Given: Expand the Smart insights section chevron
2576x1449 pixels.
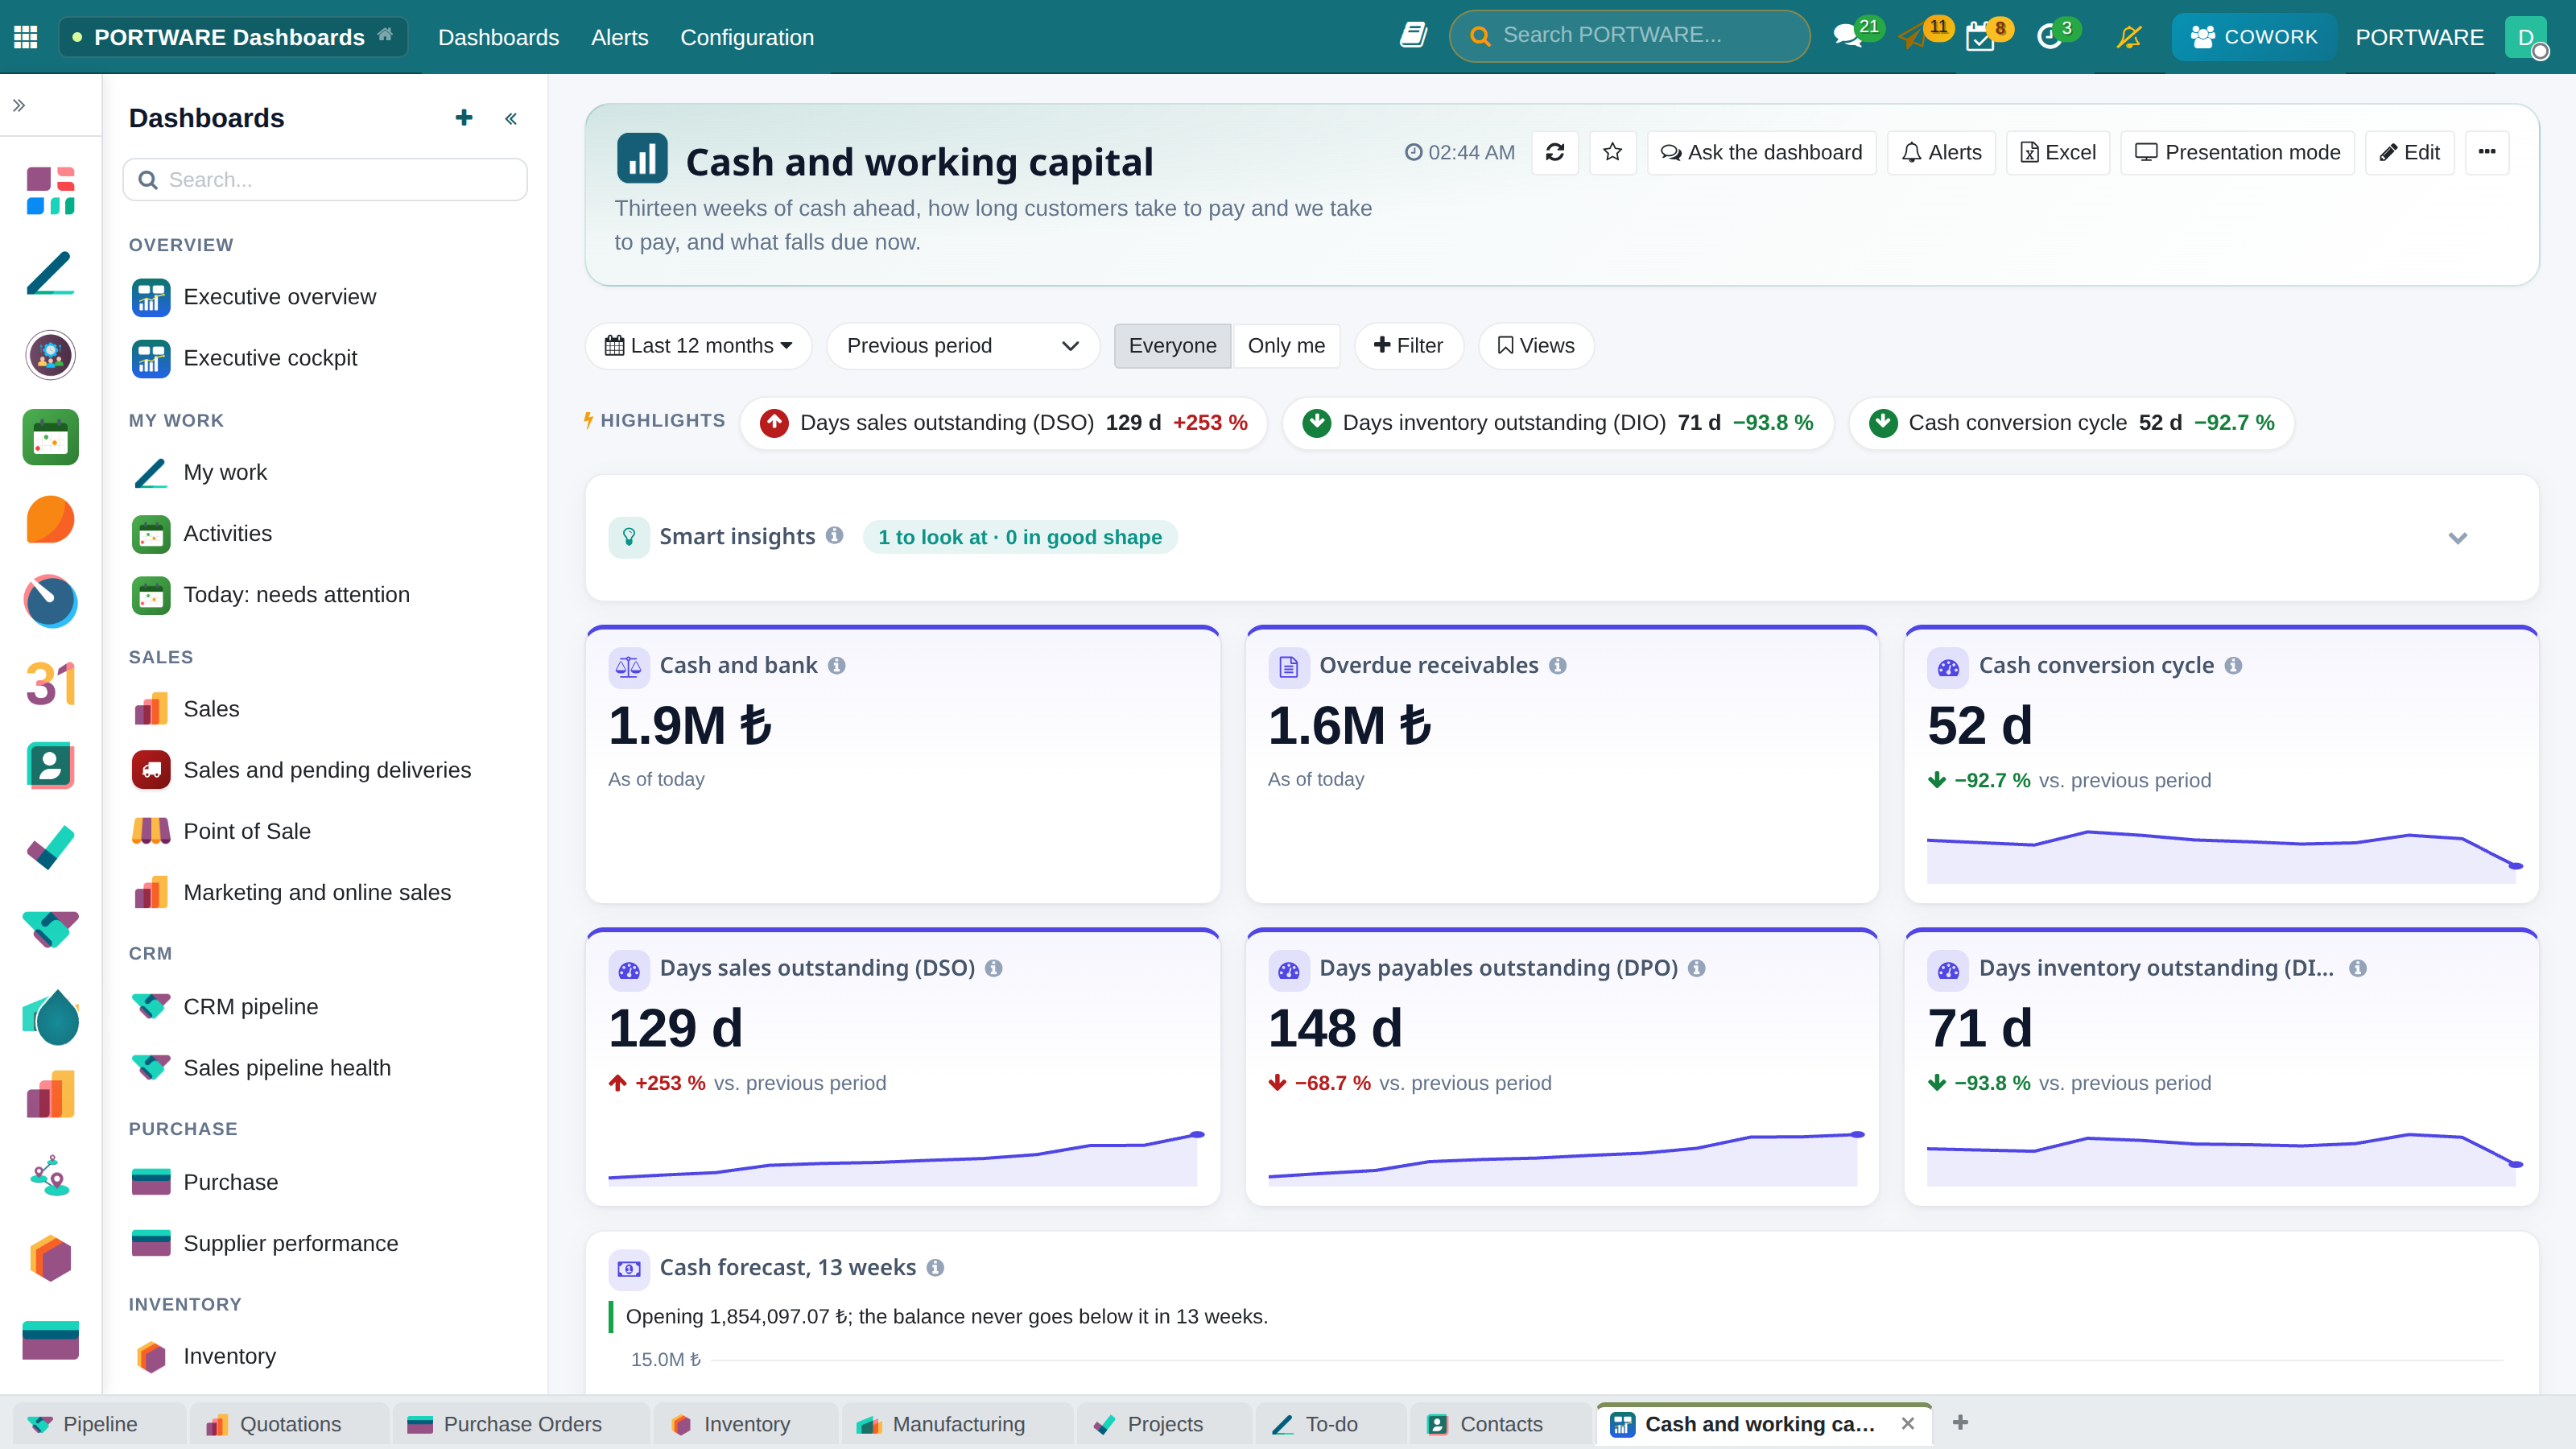Looking at the screenshot, I should [2458, 538].
